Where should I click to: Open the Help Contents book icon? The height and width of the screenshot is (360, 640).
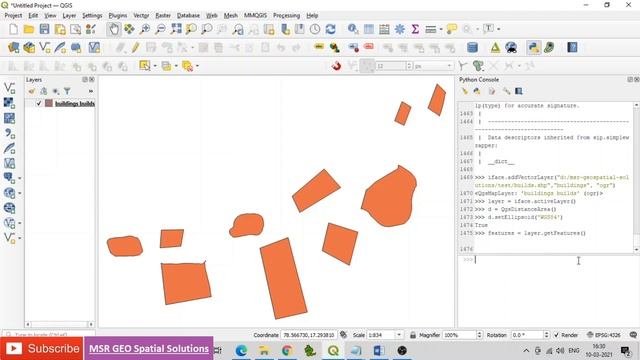pos(572,47)
